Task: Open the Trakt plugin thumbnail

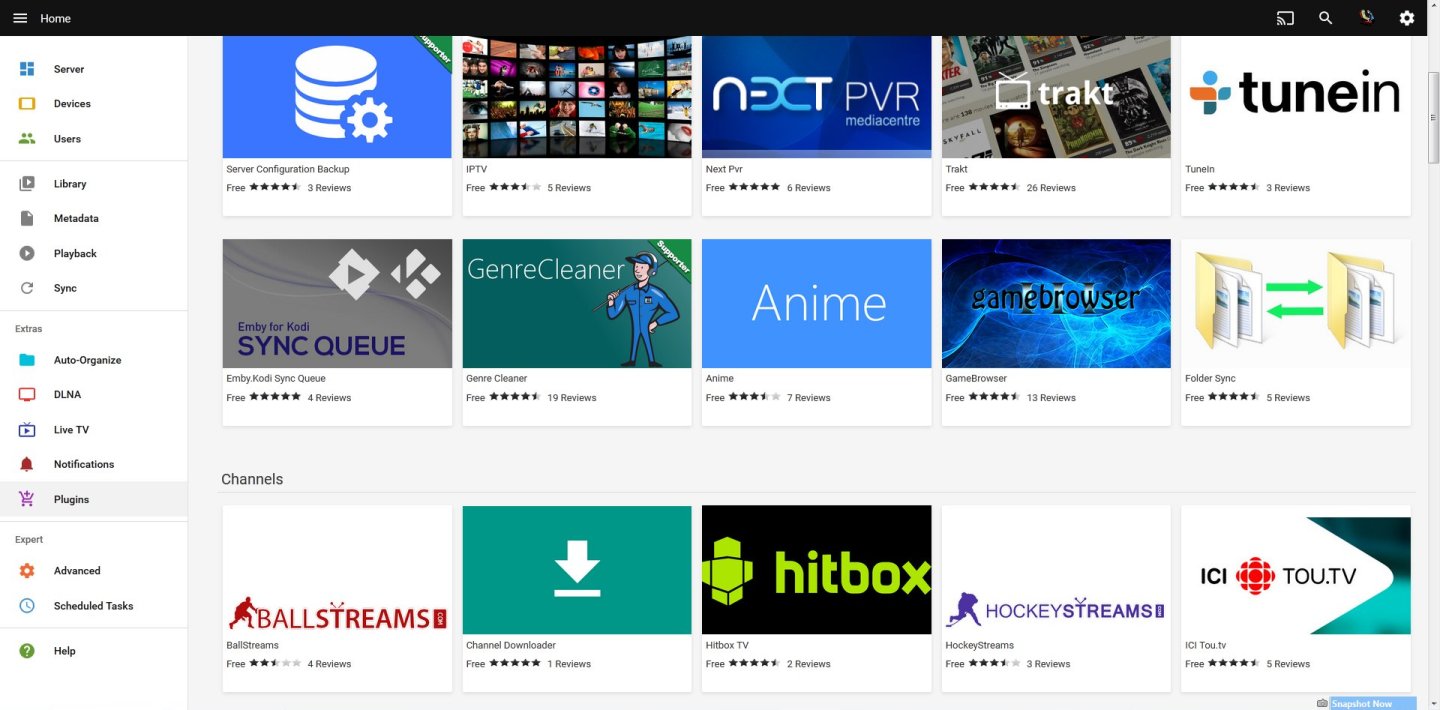Action: (1056, 97)
